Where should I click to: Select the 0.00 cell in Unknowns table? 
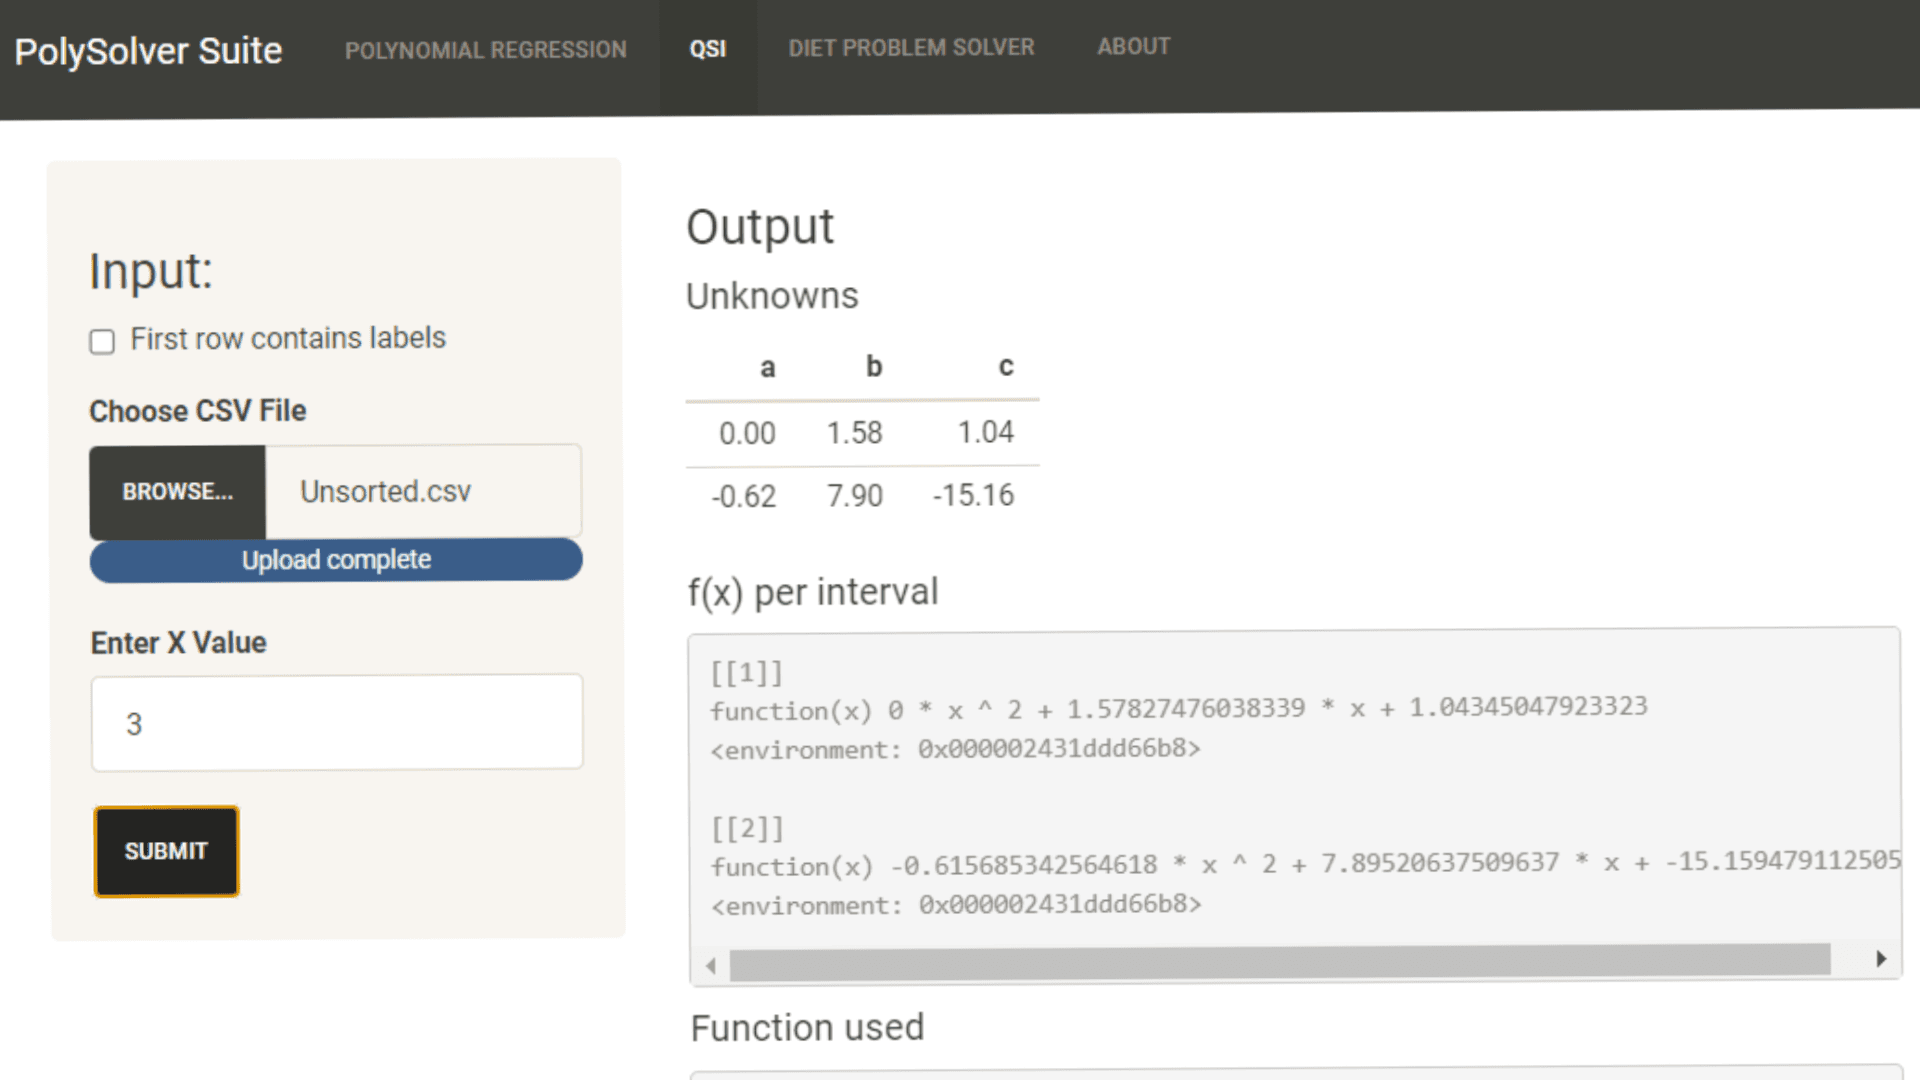point(747,434)
